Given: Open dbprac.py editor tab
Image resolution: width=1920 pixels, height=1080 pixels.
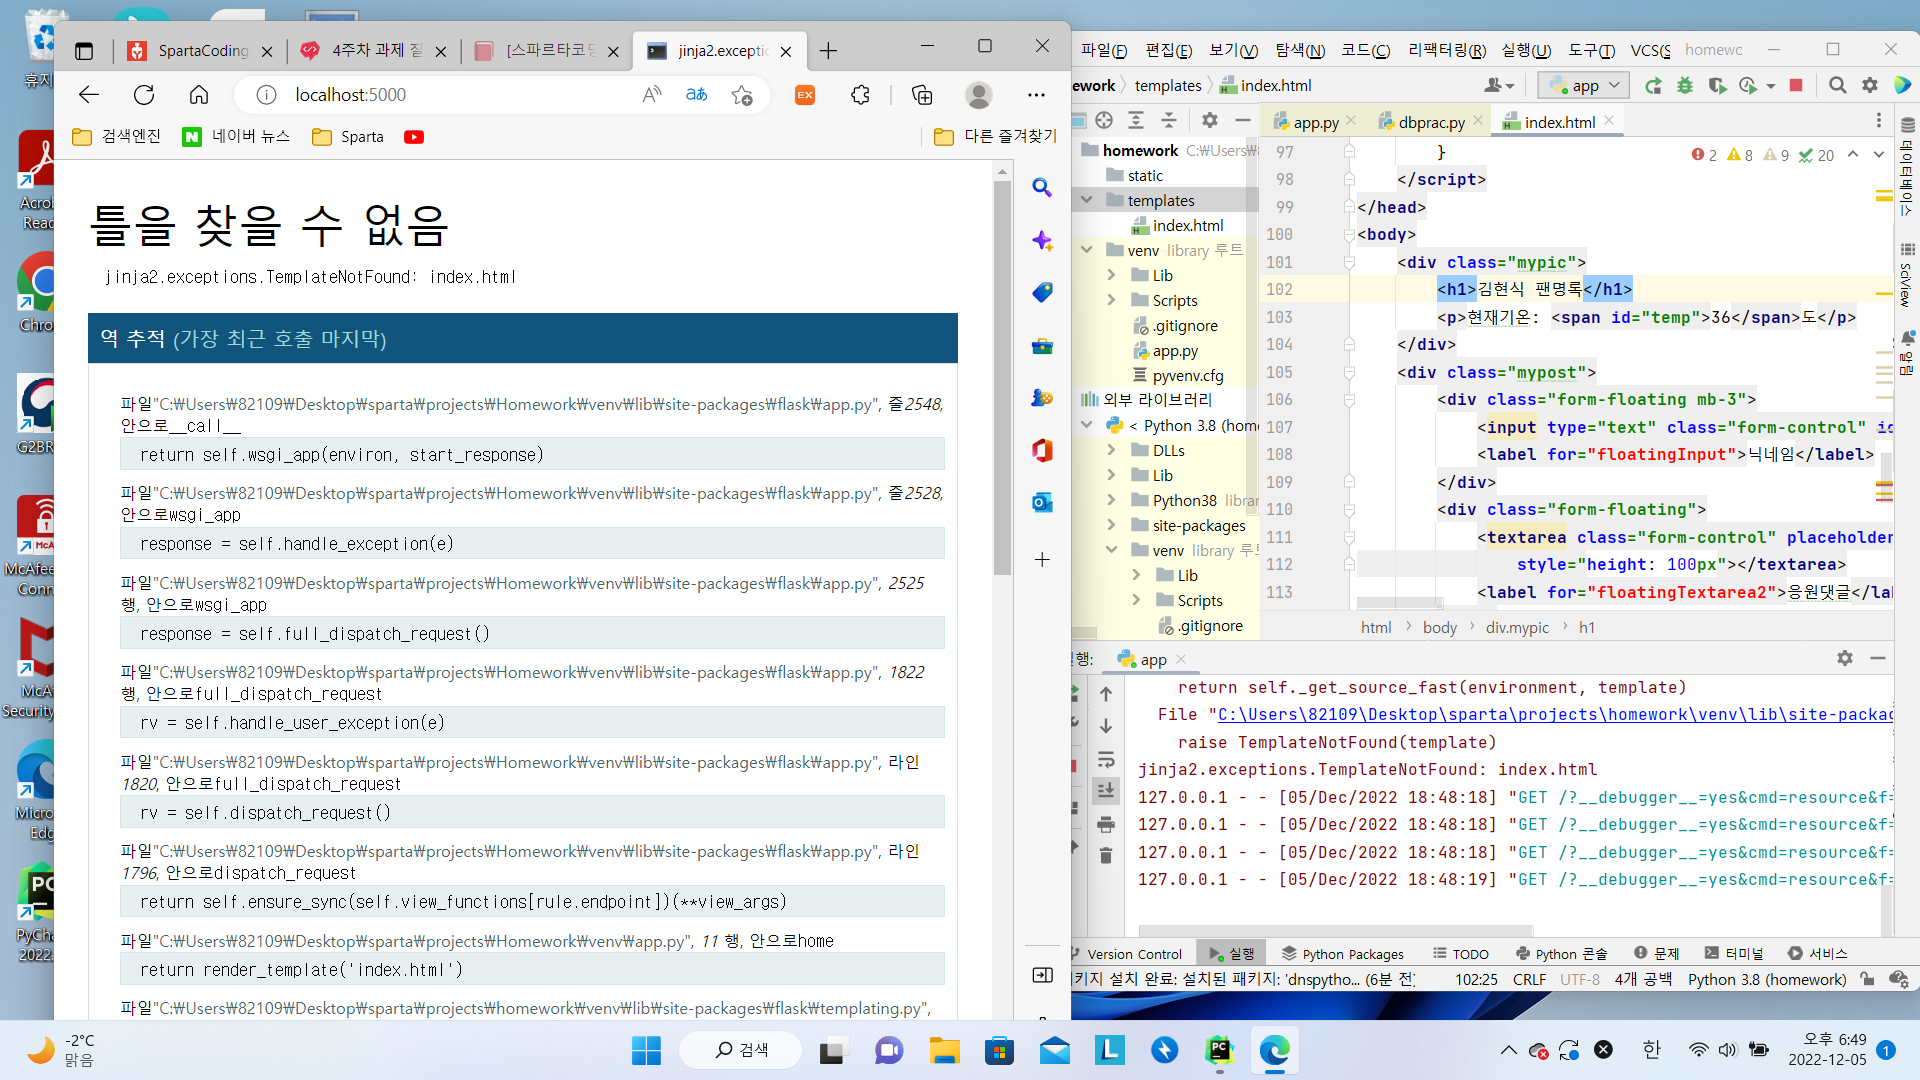Looking at the screenshot, I should click(x=1431, y=122).
